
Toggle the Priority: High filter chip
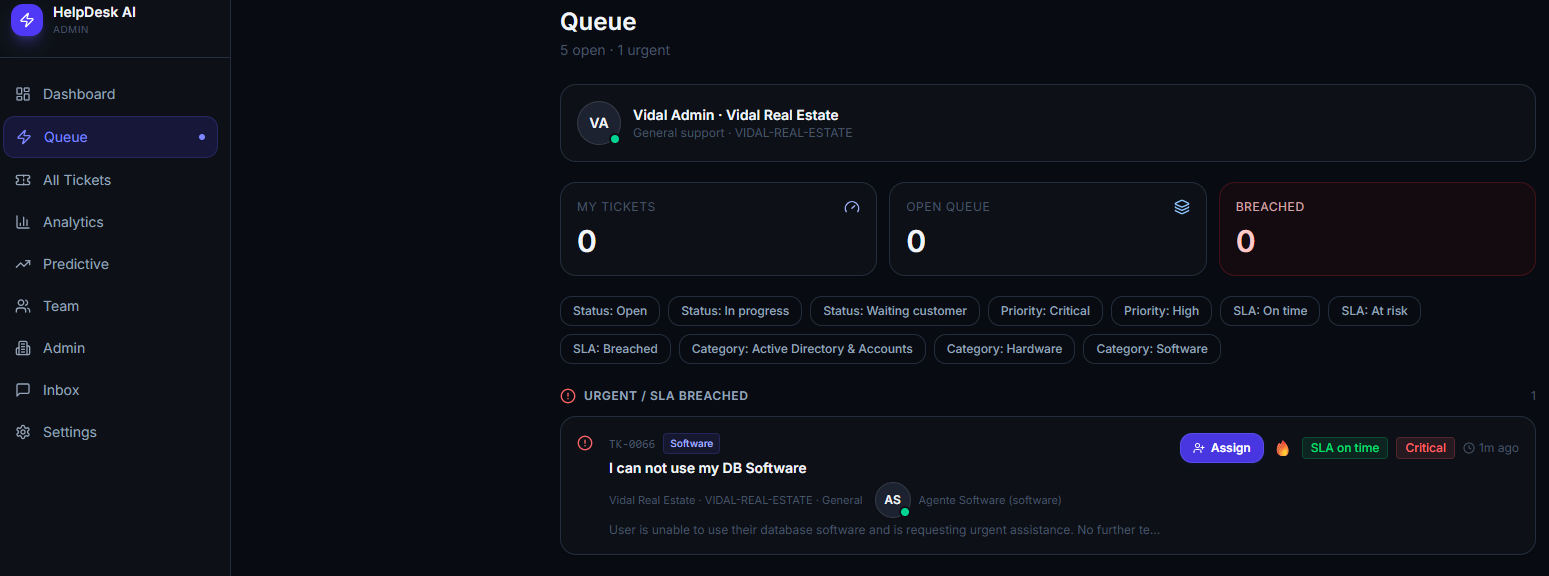click(1161, 311)
